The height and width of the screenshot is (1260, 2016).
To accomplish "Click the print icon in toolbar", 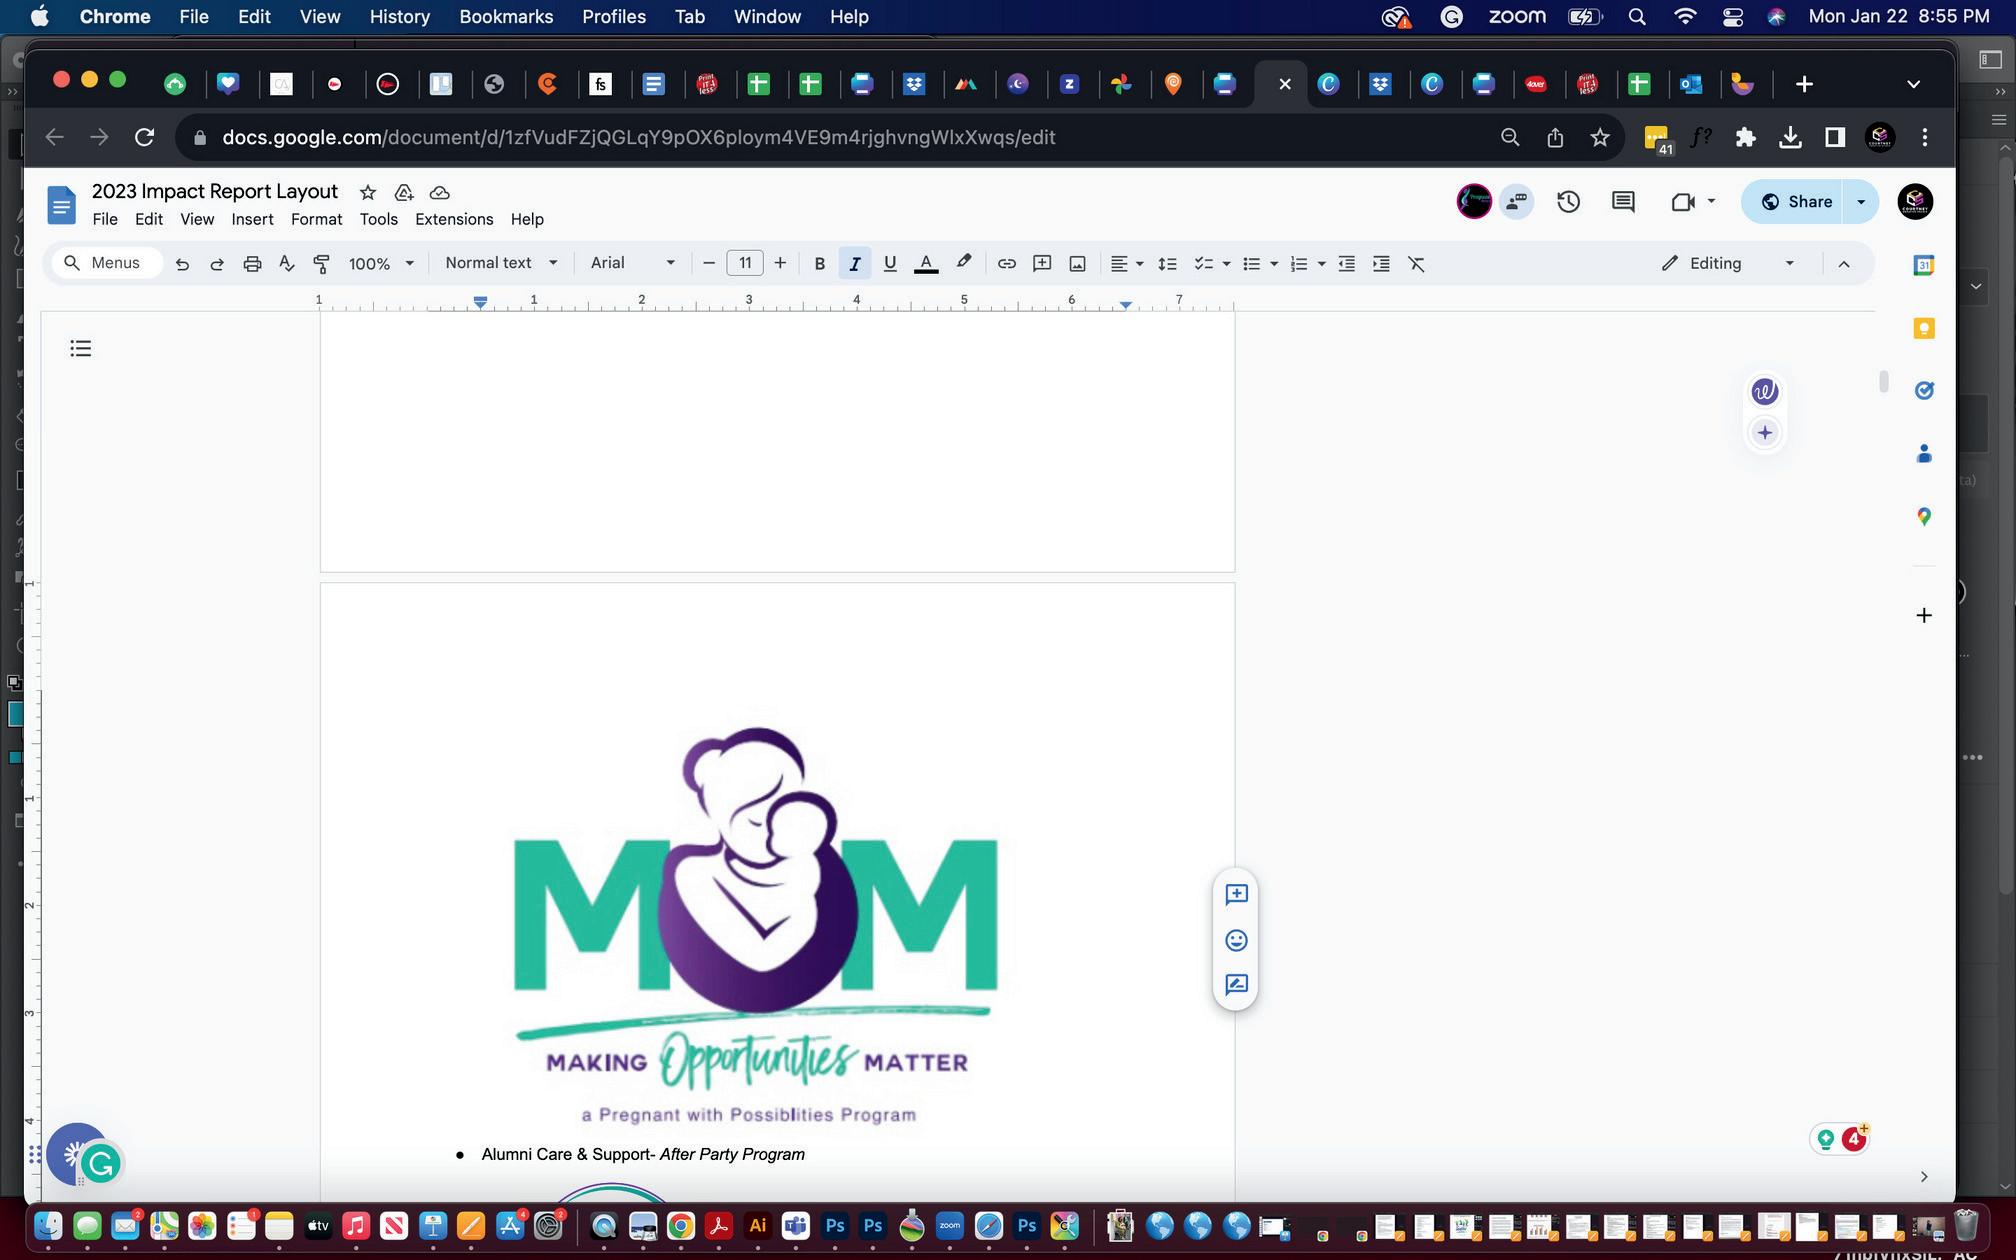I will (252, 264).
